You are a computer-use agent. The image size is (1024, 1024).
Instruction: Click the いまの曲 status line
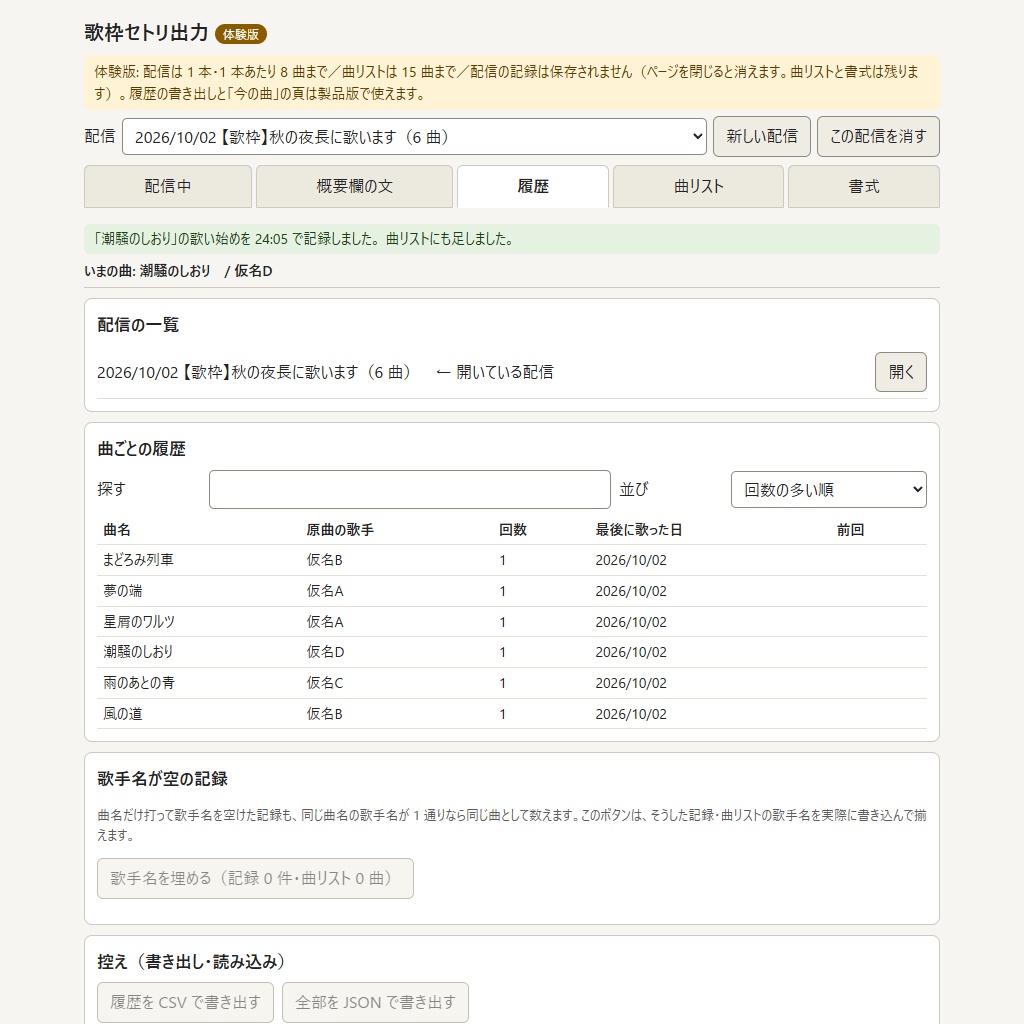click(178, 271)
